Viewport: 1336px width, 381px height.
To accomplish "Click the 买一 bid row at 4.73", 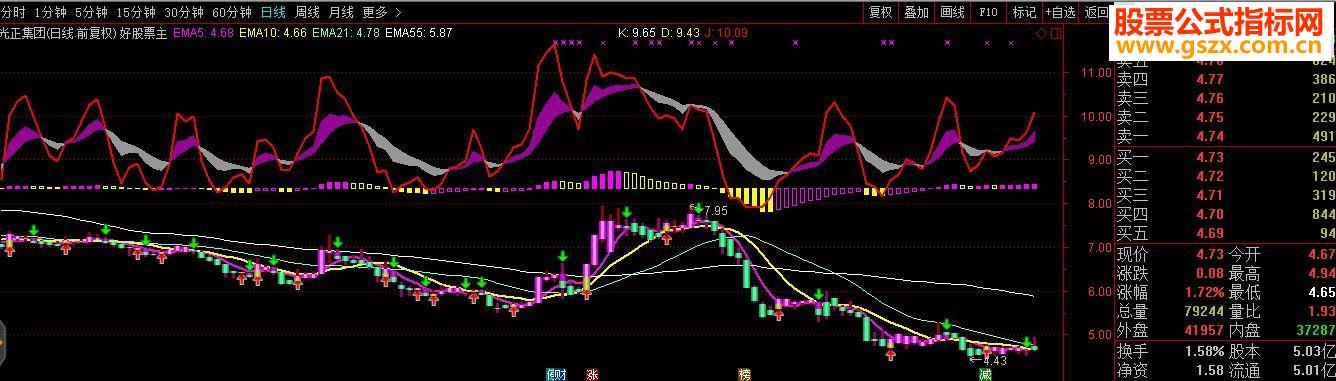I will [1225, 156].
